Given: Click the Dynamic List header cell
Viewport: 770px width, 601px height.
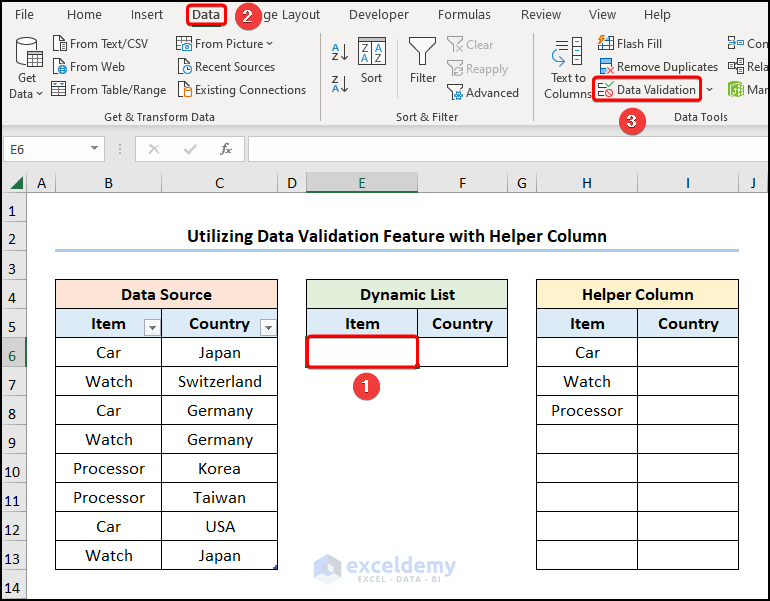Looking at the screenshot, I should point(407,294).
